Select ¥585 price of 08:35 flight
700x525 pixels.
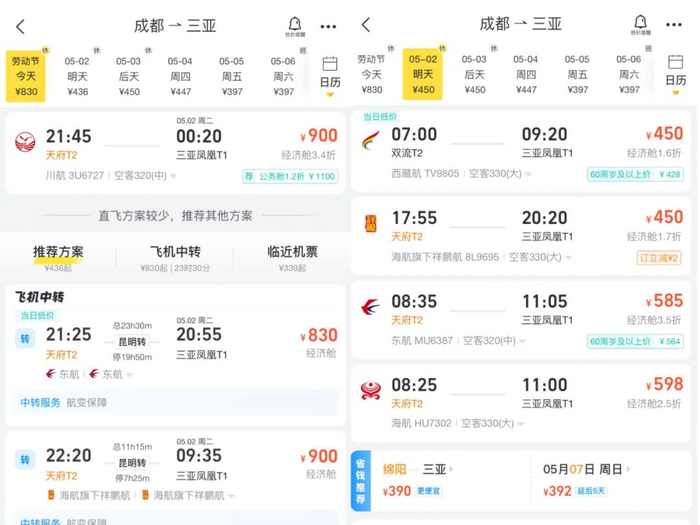(665, 300)
